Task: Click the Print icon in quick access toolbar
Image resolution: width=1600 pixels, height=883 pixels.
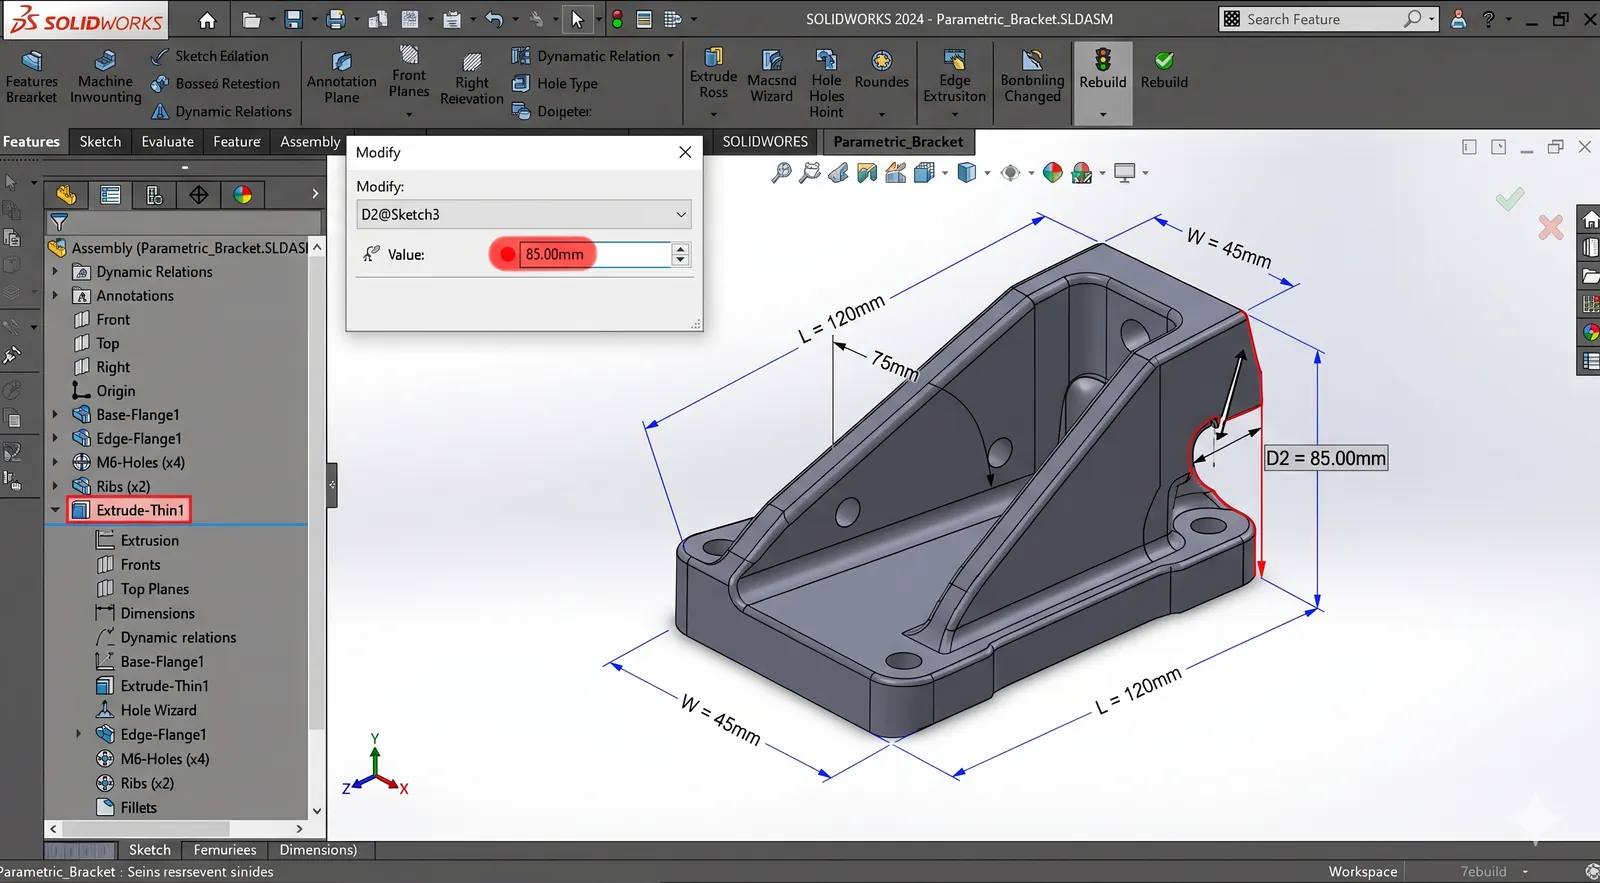Action: click(x=336, y=19)
